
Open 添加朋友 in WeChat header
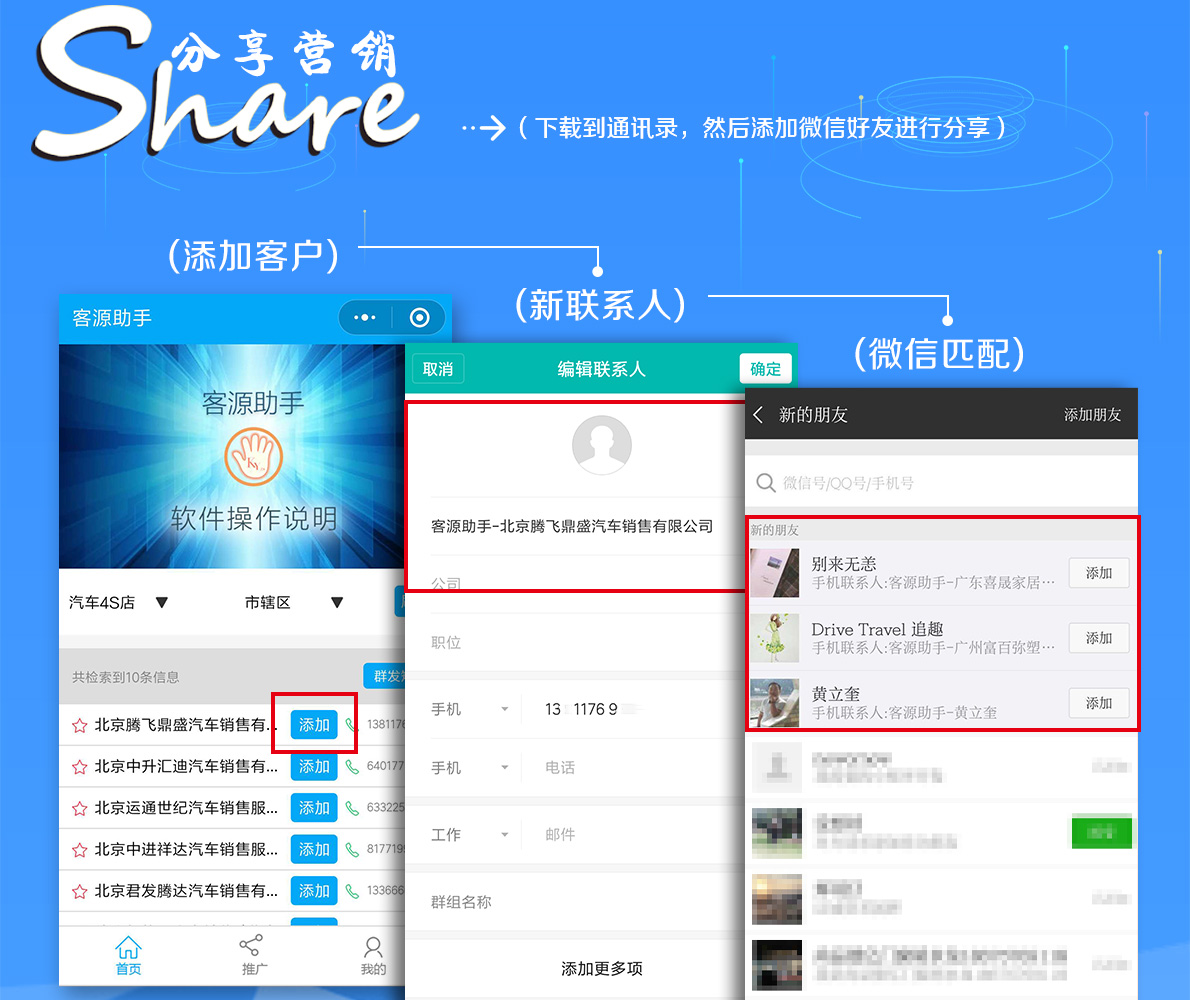pos(1092,414)
